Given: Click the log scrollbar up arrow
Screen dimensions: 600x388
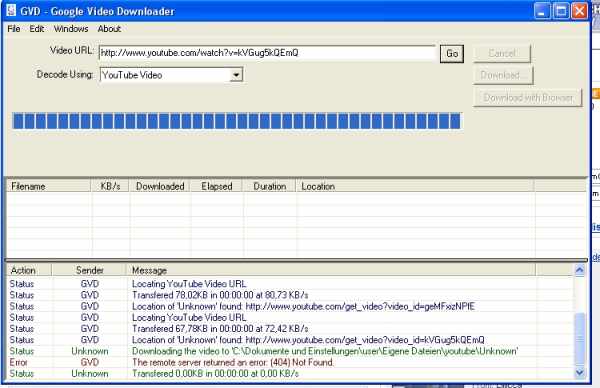Looking at the screenshot, I should click(579, 271).
